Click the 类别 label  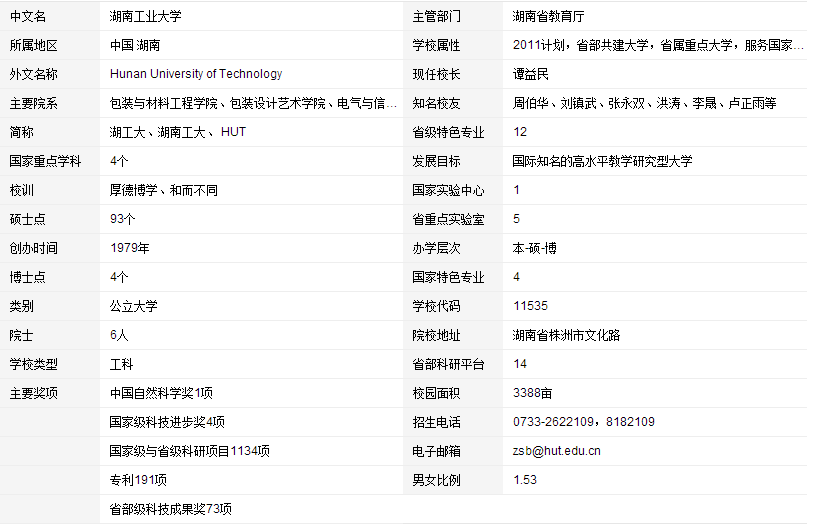click(x=22, y=306)
